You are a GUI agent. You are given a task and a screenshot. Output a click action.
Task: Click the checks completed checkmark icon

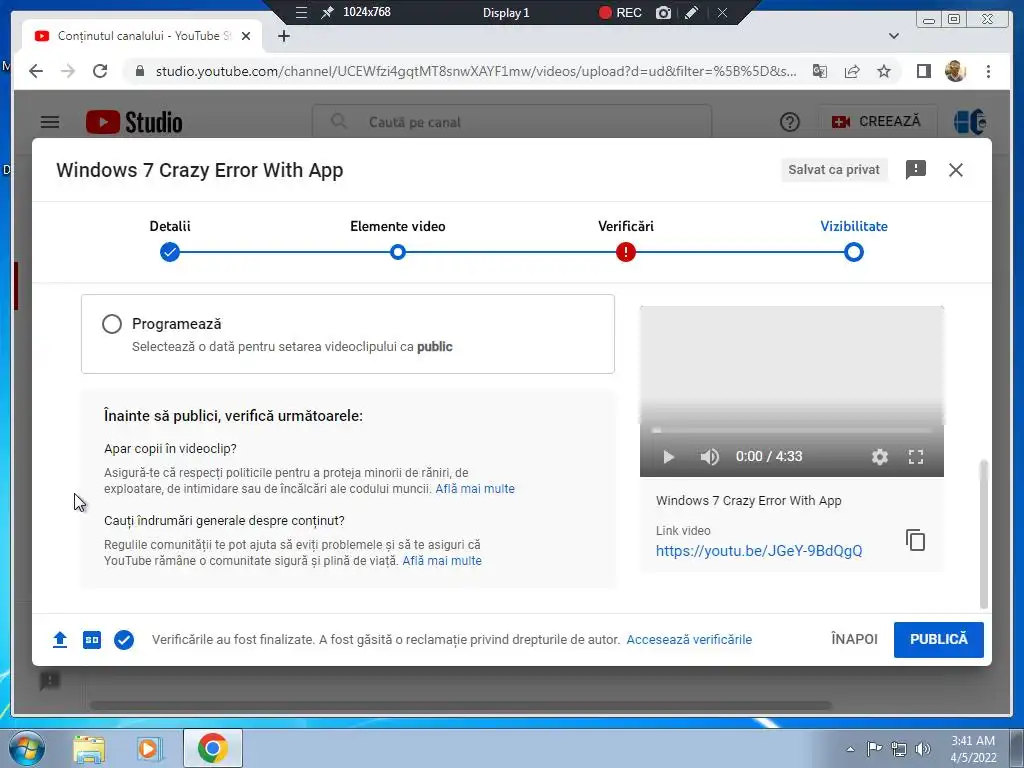click(x=123, y=639)
